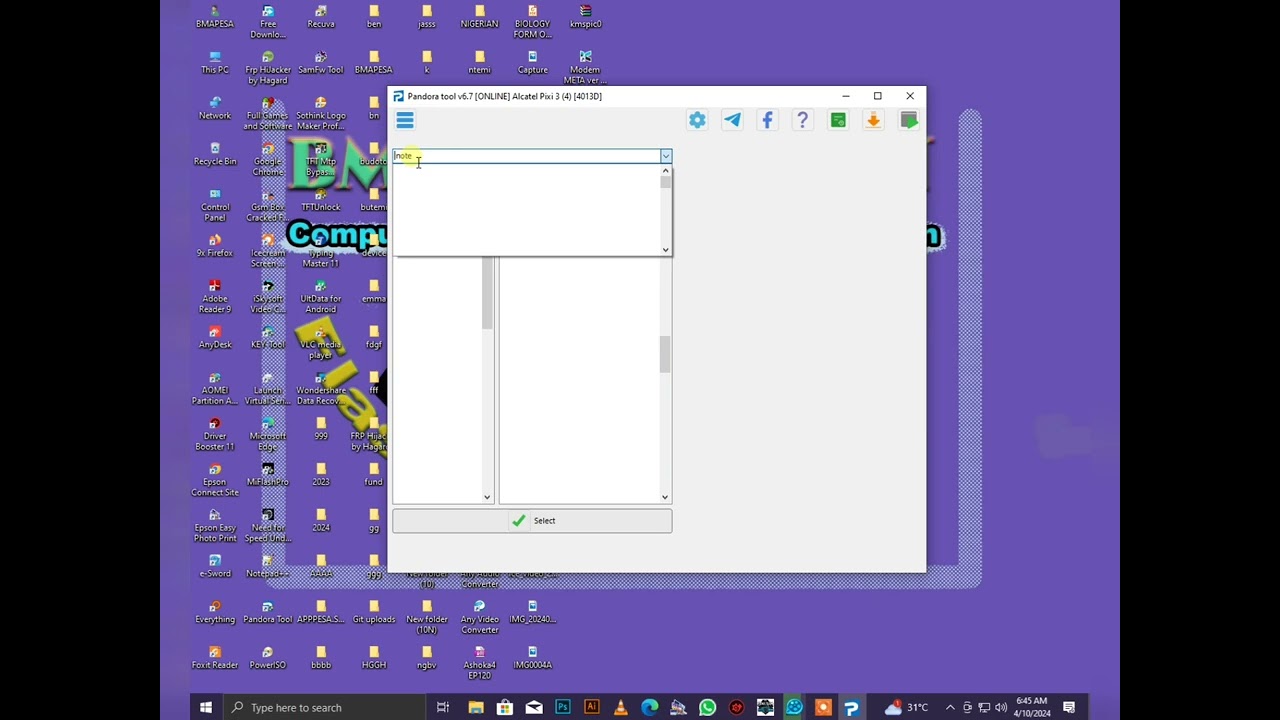Select the Modem META desktop icon
This screenshot has width=1280, height=720.
point(586,68)
